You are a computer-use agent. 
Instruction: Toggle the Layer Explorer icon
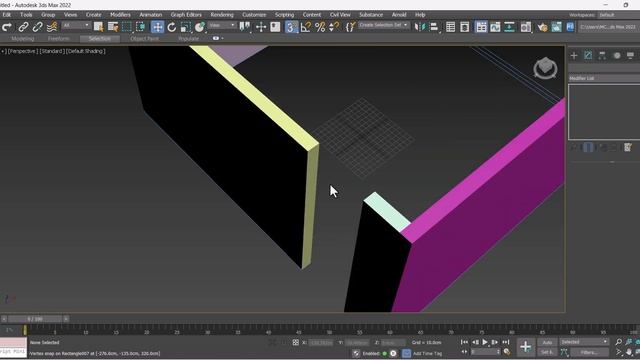click(464, 27)
